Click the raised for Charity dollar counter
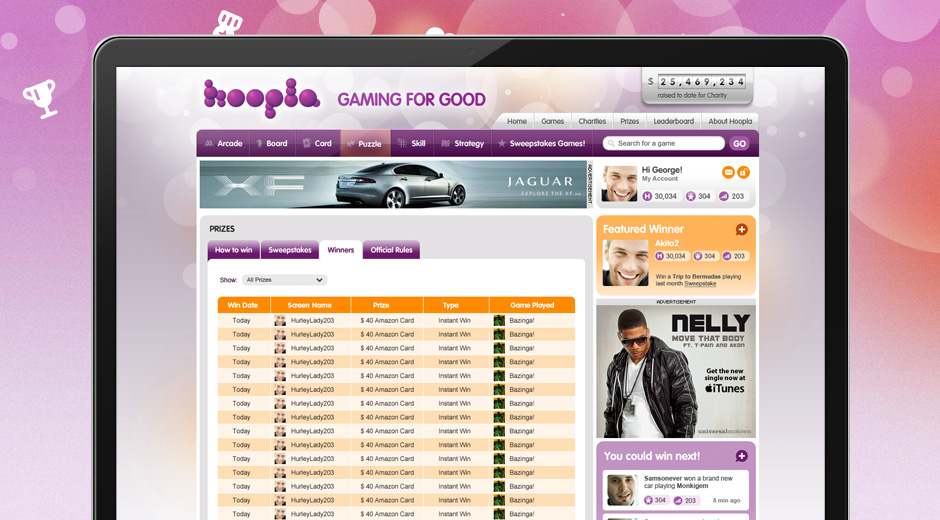This screenshot has width=940, height=520. [x=698, y=86]
